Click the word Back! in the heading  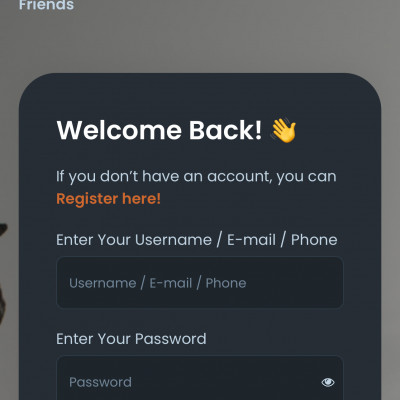click(226, 130)
